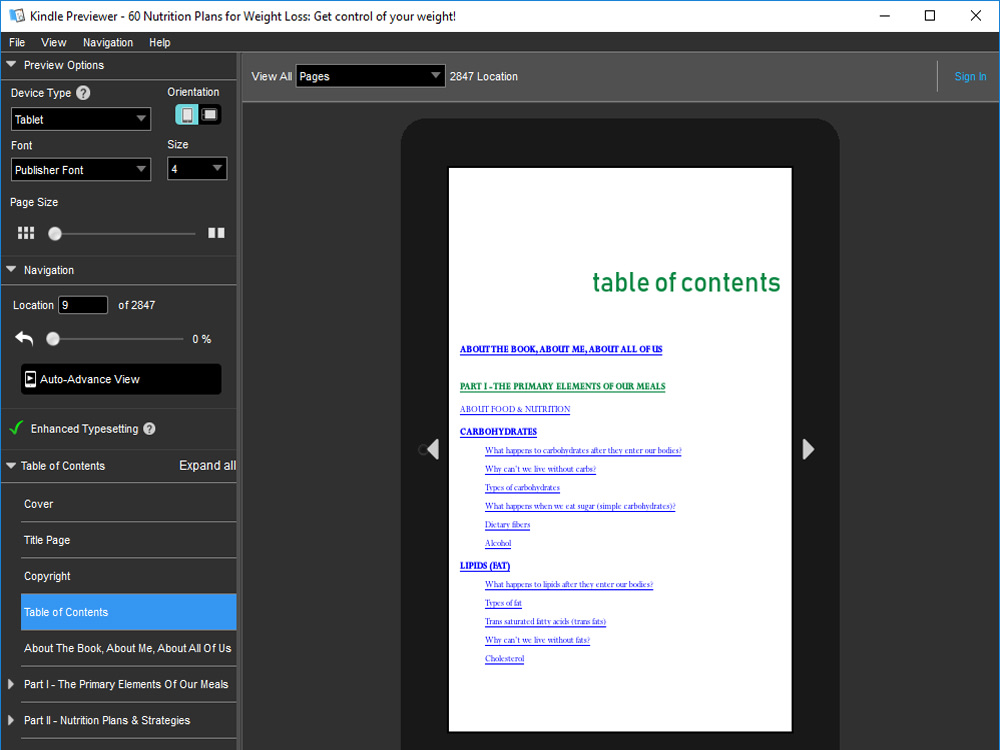
Task: Maximize the Kindle Previewer window
Action: pyautogui.click(x=930, y=15)
